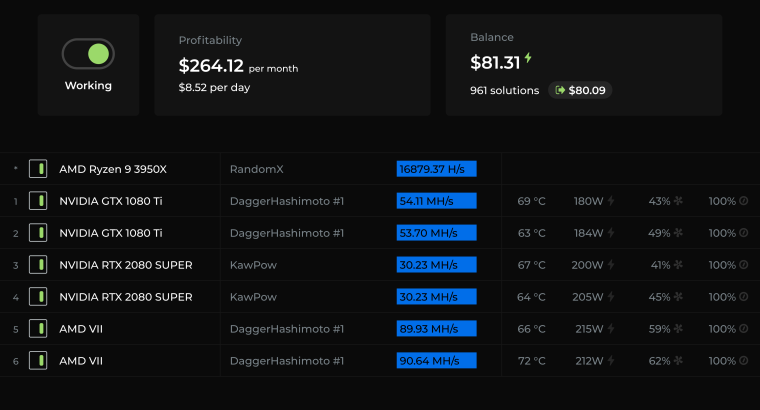Click load gauge icon in device 3 row
Viewport: 760px width, 410px height.
(744, 265)
